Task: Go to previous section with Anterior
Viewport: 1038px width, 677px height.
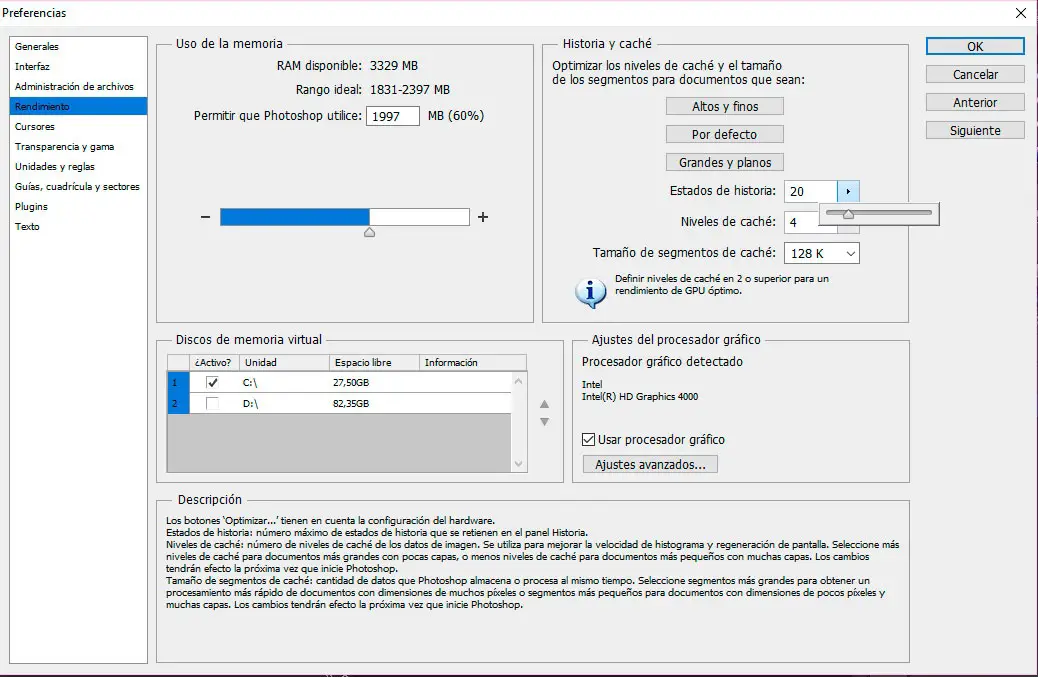Action: [x=975, y=103]
